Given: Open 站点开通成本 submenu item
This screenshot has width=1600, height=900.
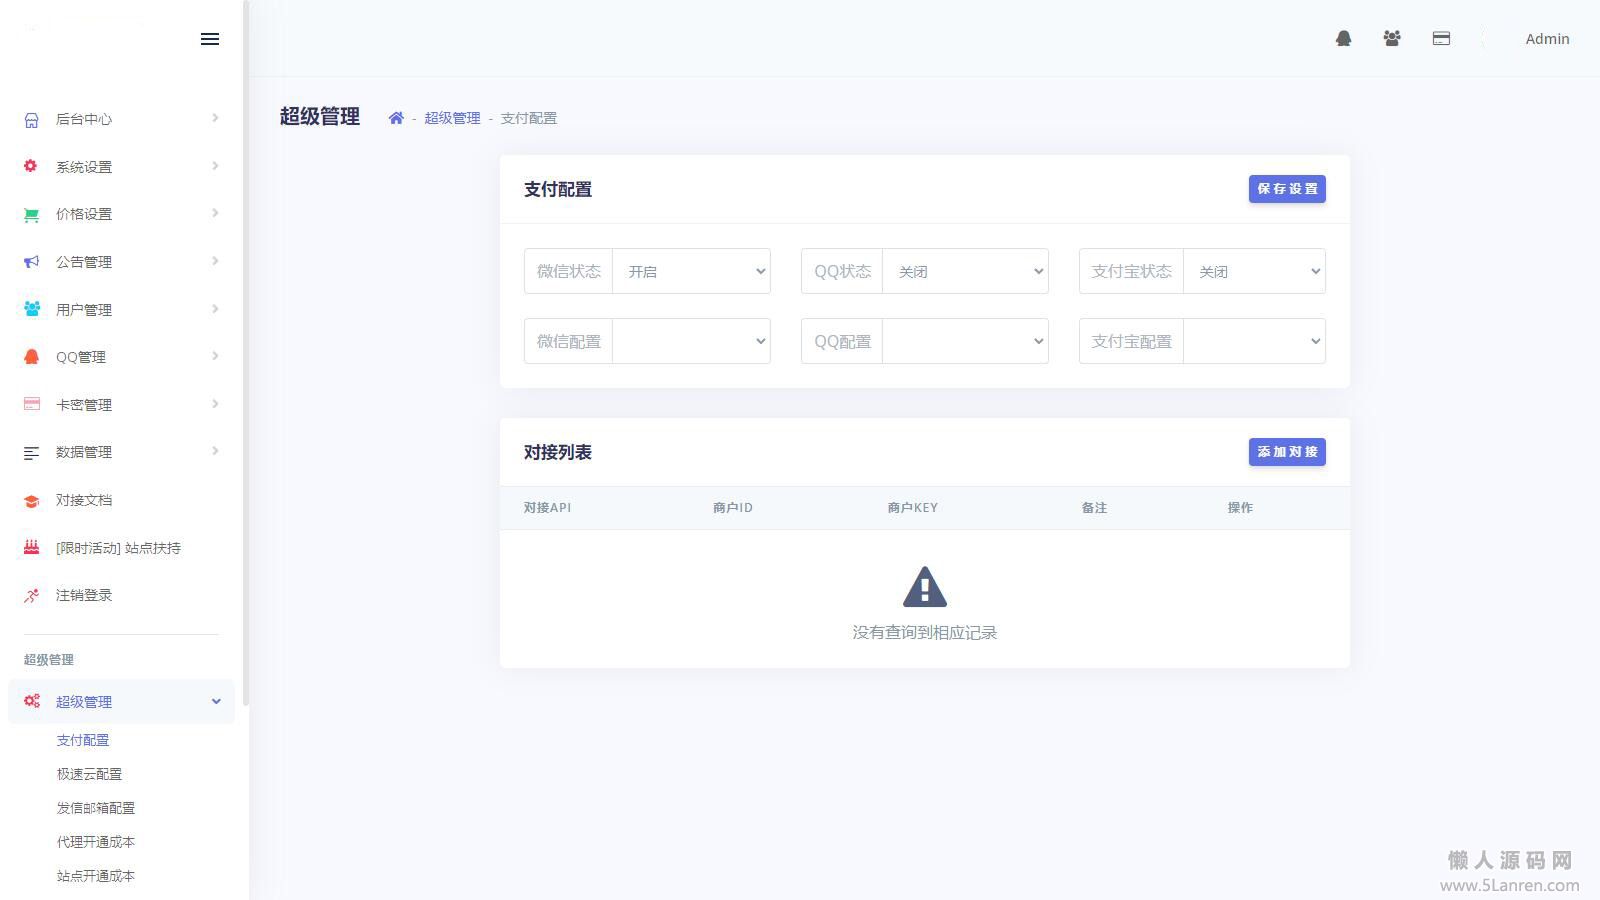Looking at the screenshot, I should coord(96,876).
